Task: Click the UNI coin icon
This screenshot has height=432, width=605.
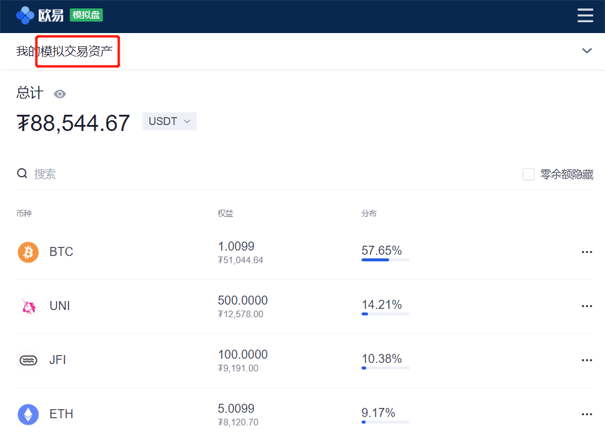Action: pyautogui.click(x=28, y=306)
